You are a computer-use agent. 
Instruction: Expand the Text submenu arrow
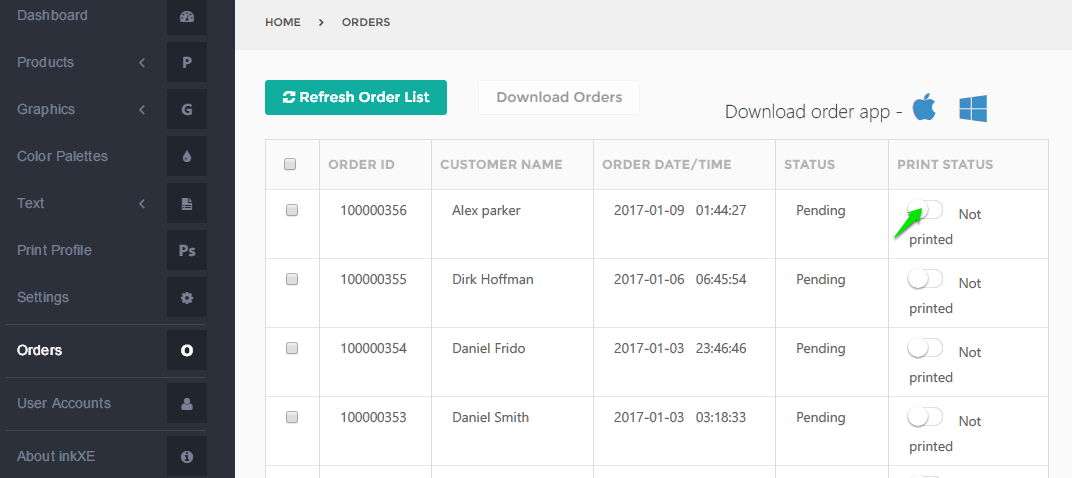[x=142, y=203]
